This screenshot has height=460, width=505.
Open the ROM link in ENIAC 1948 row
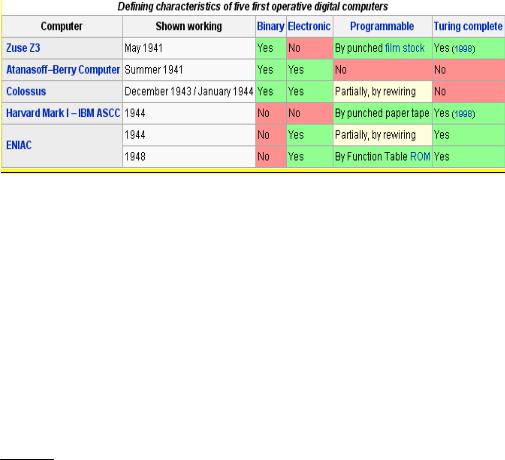[420, 156]
